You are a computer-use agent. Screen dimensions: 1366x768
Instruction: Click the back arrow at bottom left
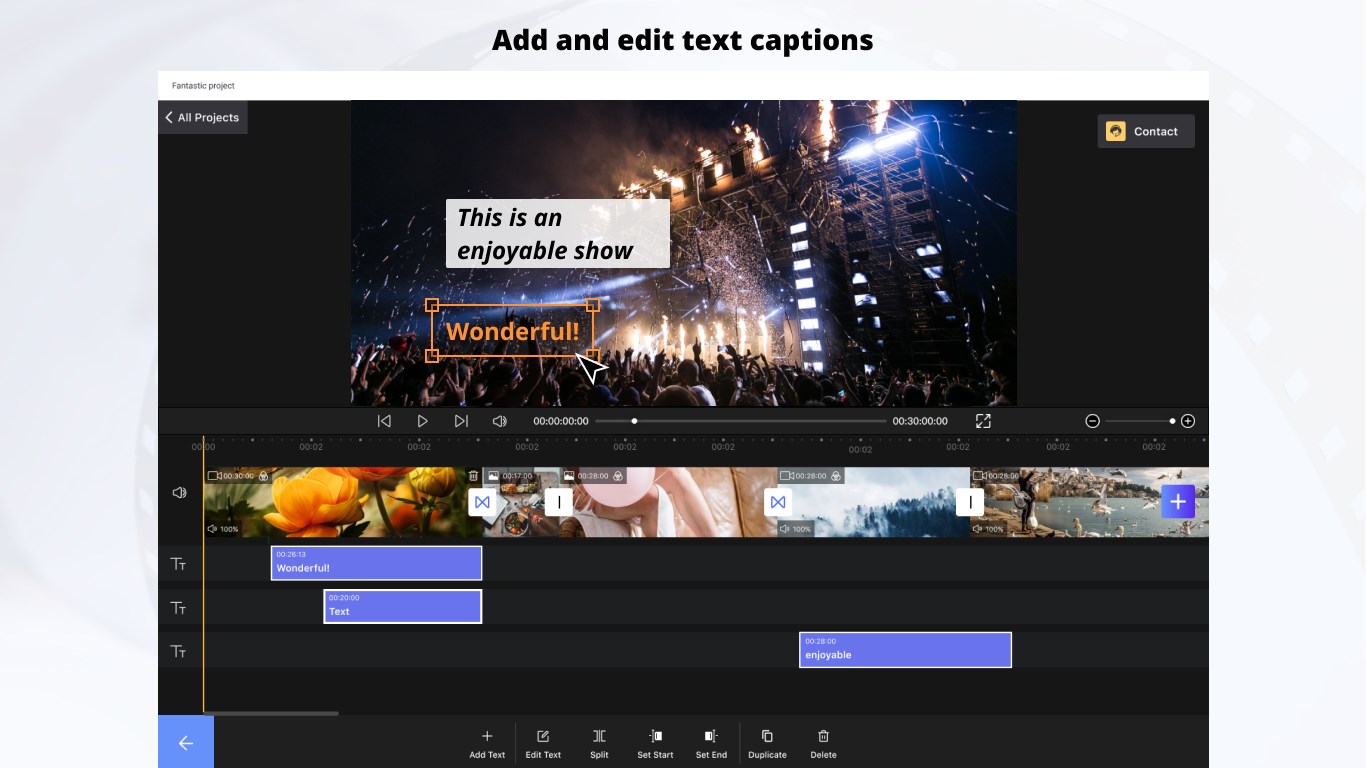coord(185,742)
